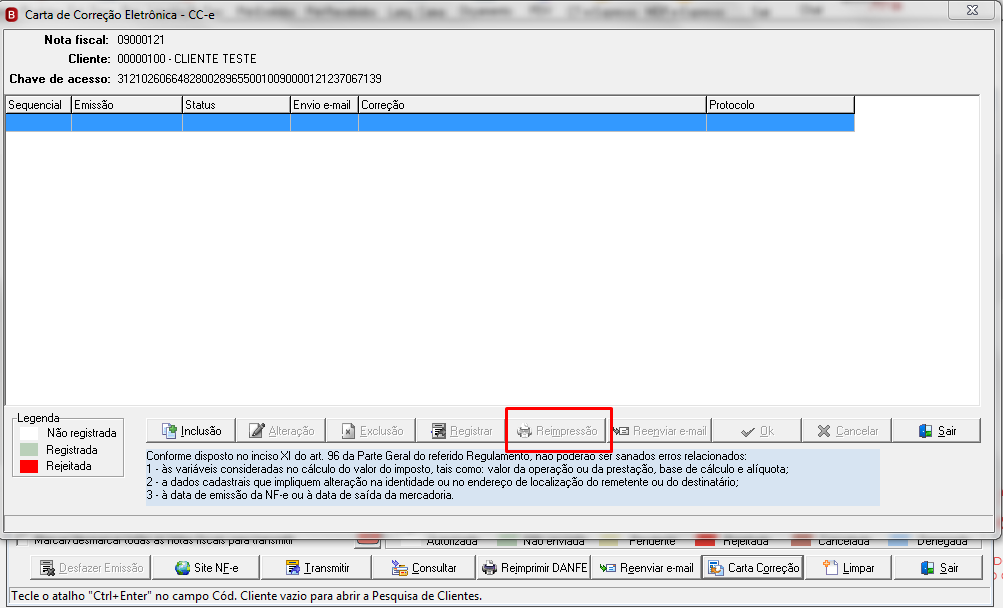The width and height of the screenshot is (1003, 608).
Task: Click the Cancelar X button
Action: pyautogui.click(x=847, y=431)
